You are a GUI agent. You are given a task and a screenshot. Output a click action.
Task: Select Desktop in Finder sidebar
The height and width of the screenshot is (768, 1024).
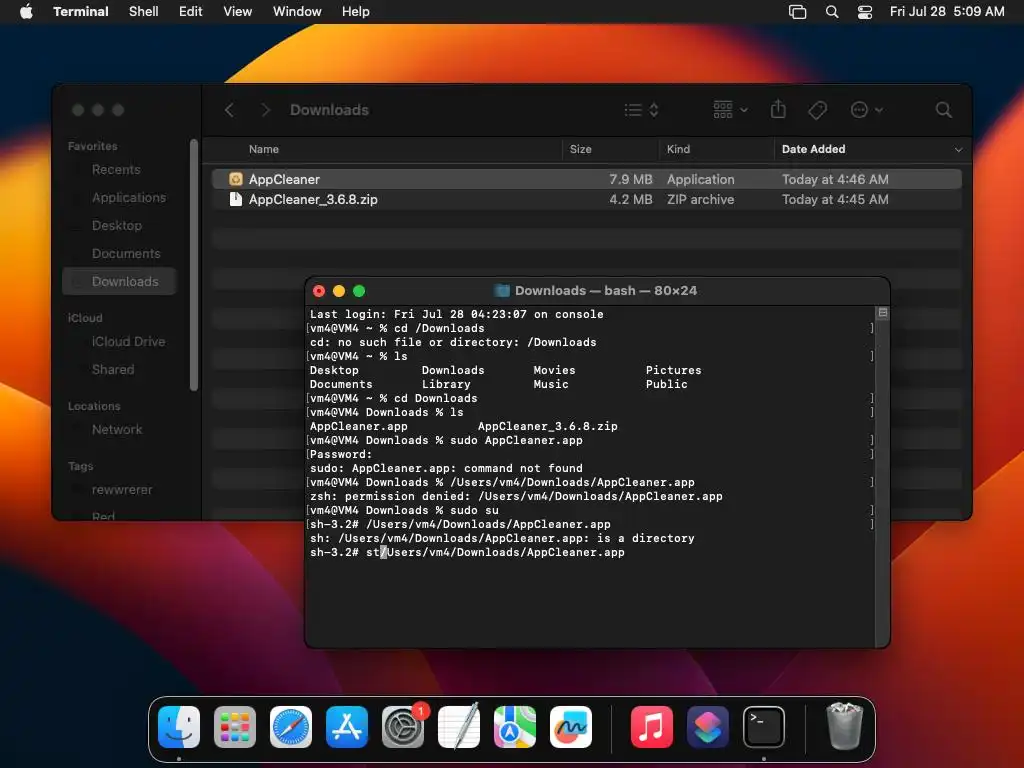pos(117,226)
